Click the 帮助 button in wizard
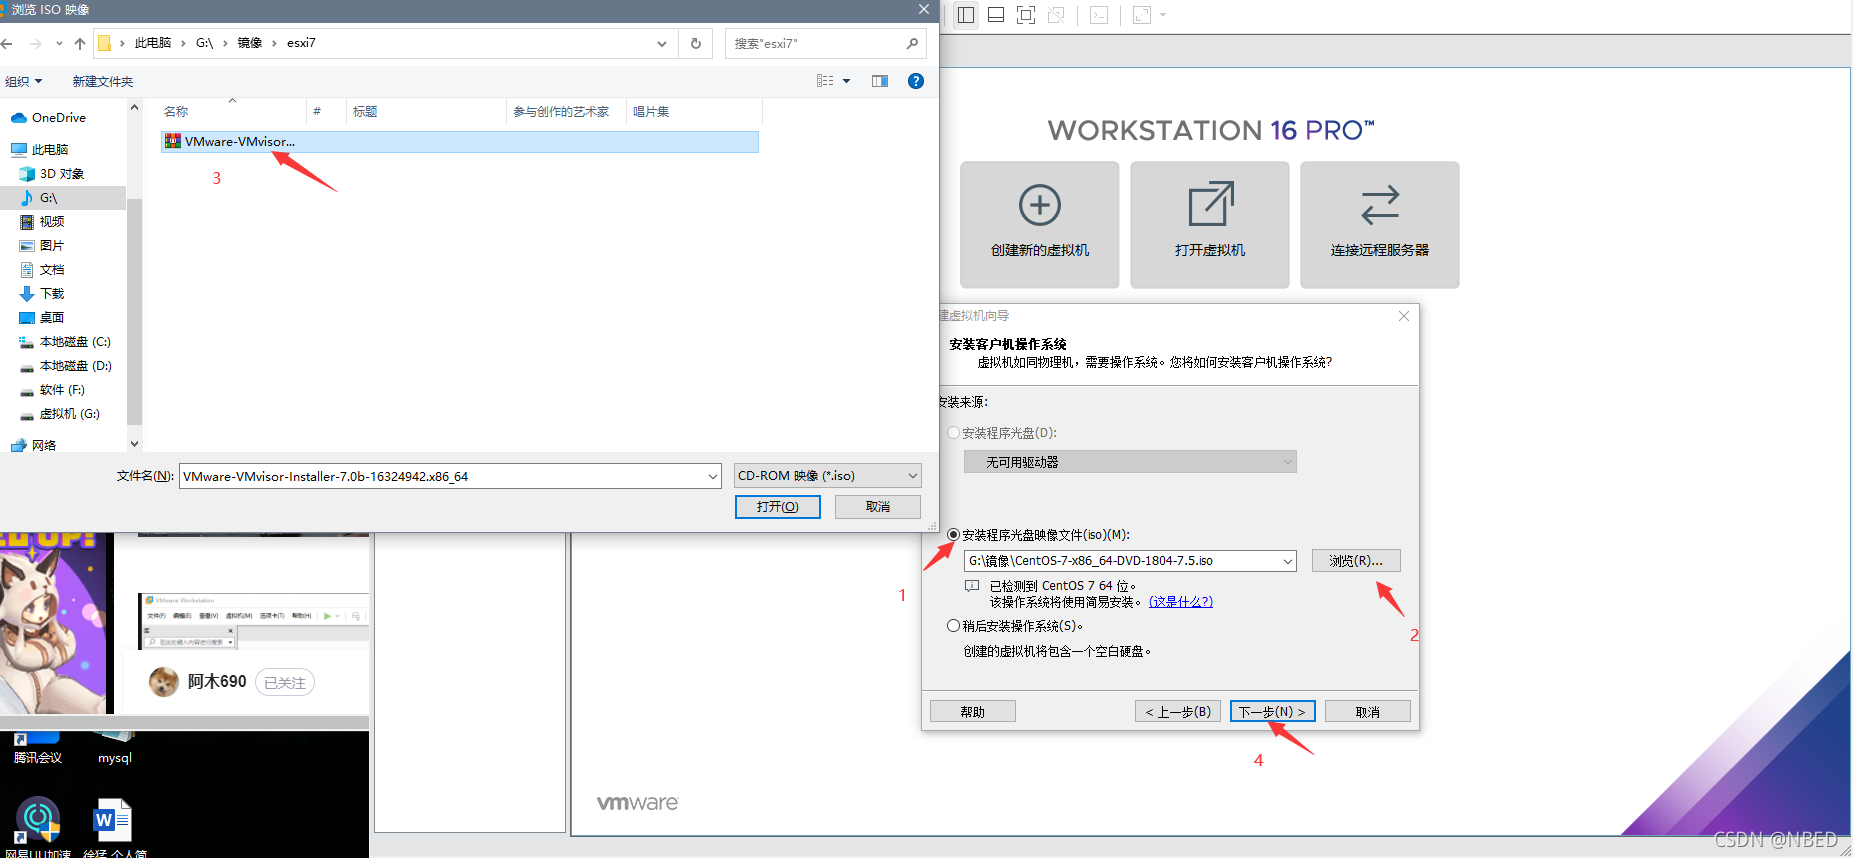1853x858 pixels. tap(973, 711)
